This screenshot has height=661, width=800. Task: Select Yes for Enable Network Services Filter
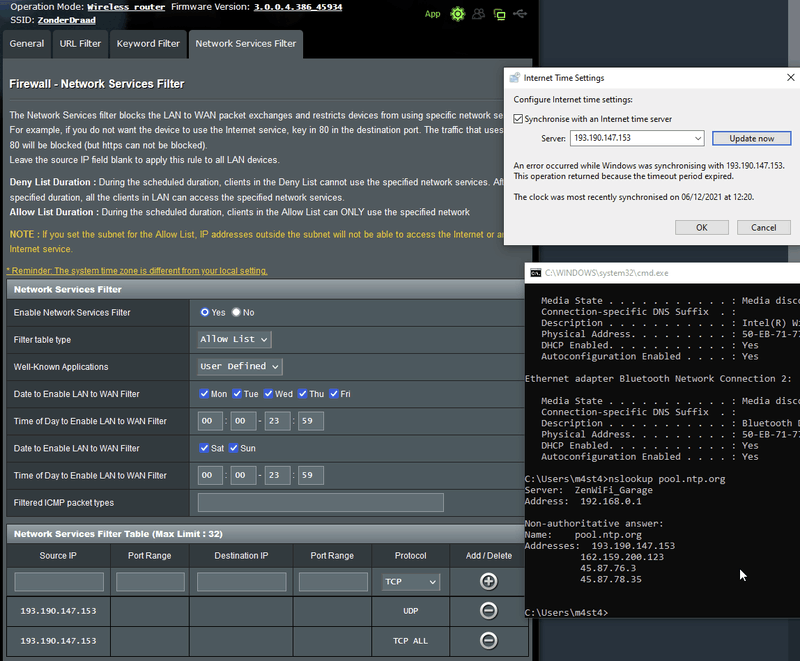(205, 312)
